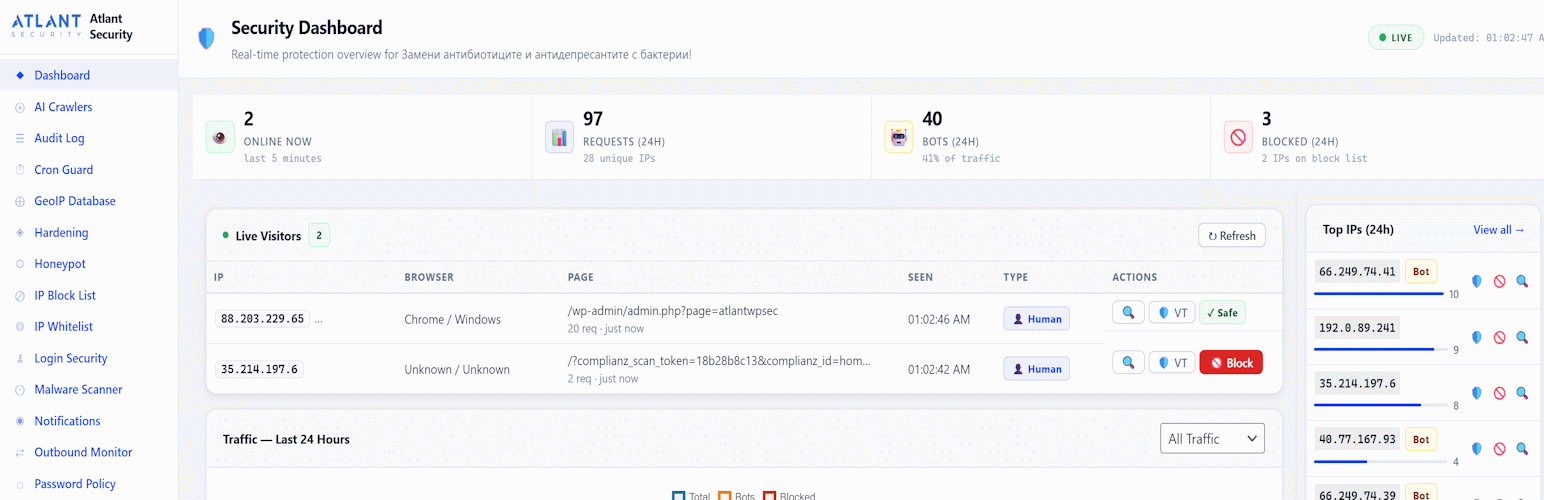The image size is (1544, 500).
Task: Click the chart icon for Requests (24h)
Action: click(x=559, y=137)
